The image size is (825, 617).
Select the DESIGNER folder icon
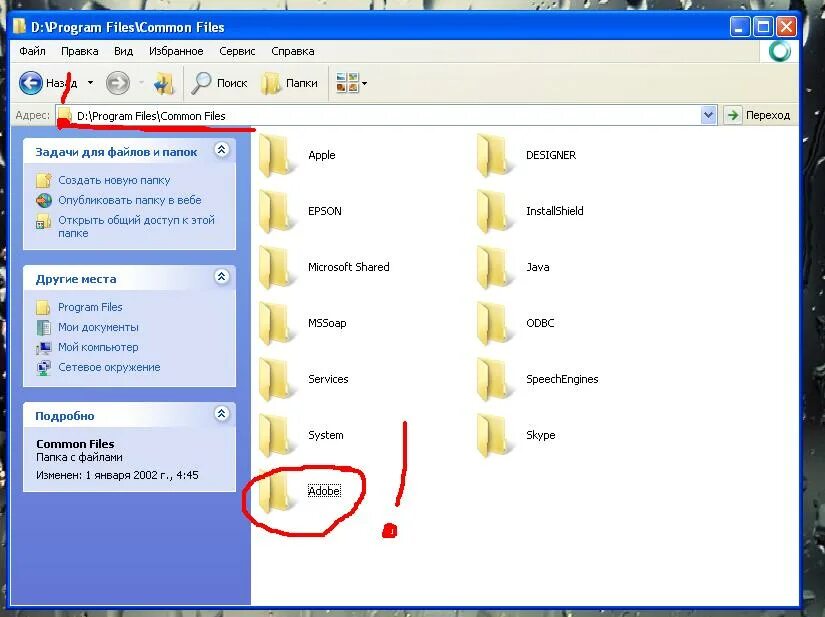click(x=493, y=155)
